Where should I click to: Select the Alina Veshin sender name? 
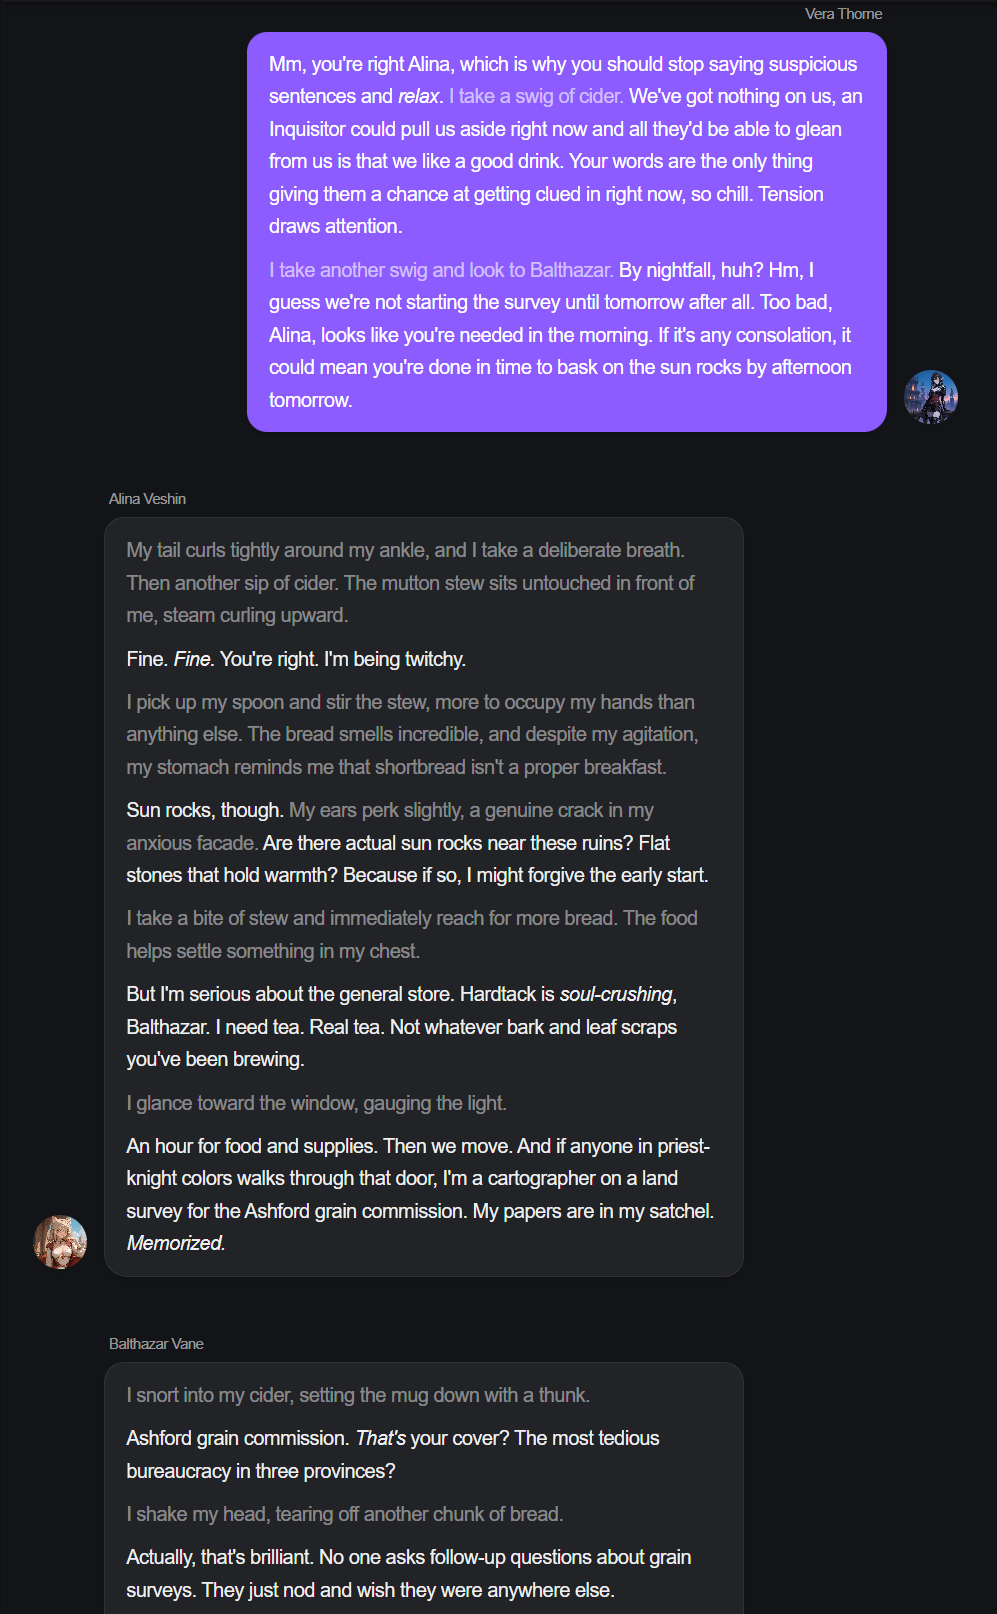click(147, 499)
